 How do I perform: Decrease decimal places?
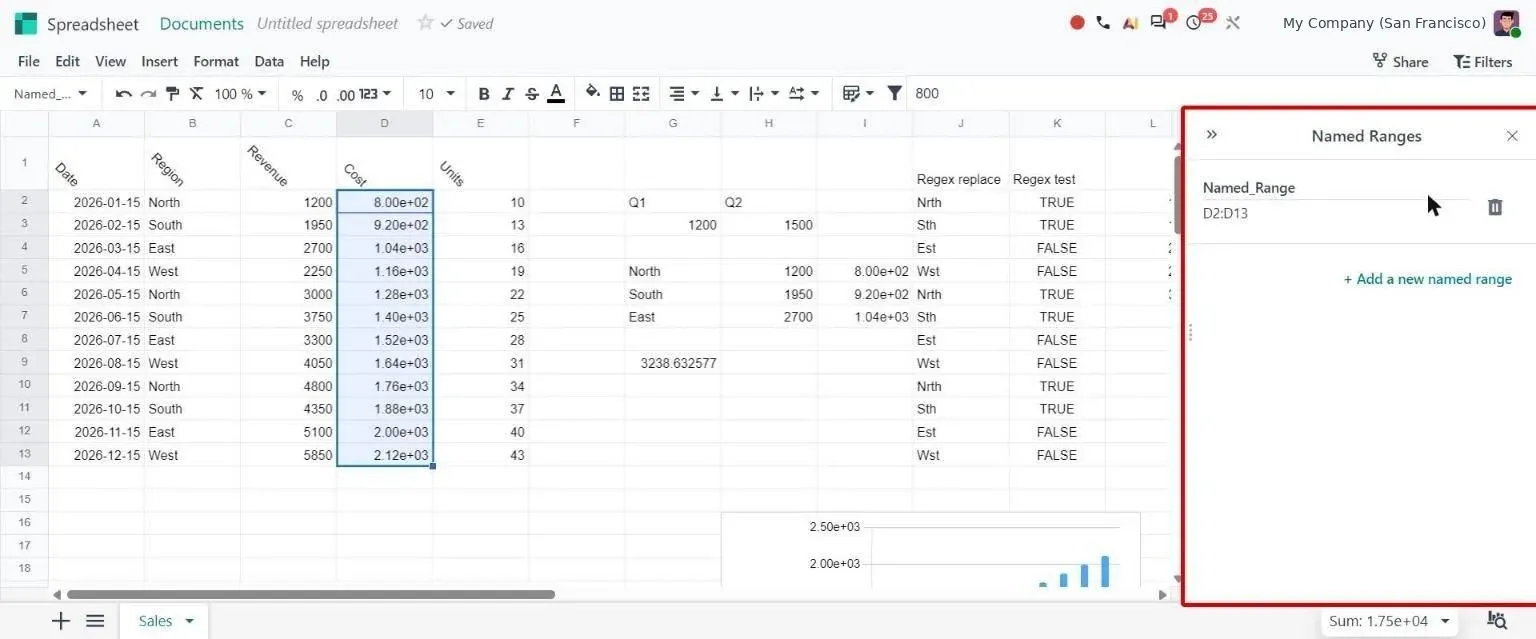[321, 95]
